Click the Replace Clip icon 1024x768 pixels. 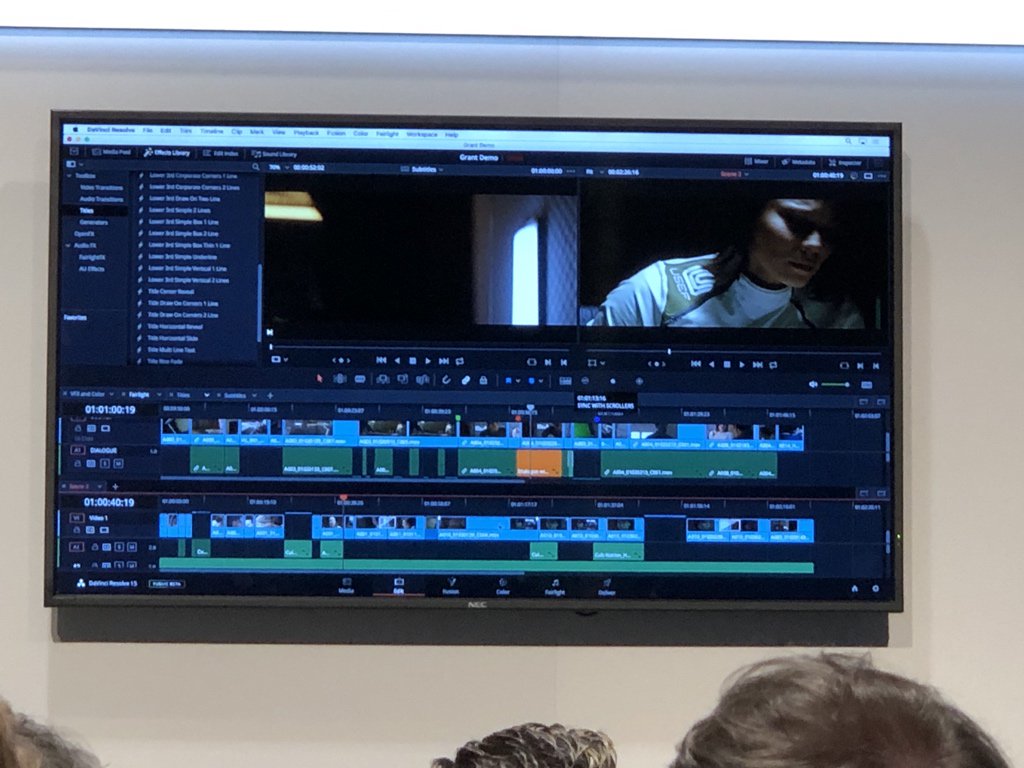click(423, 379)
